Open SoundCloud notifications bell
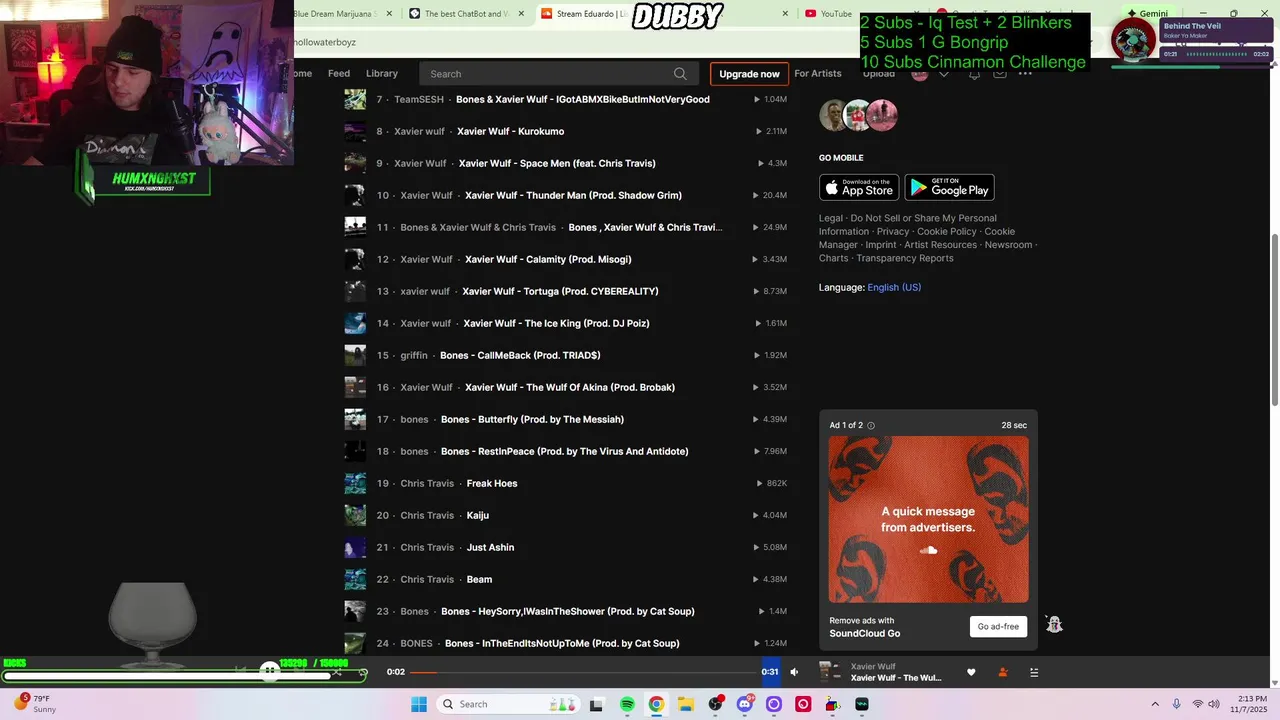The image size is (1280, 720). point(974,74)
